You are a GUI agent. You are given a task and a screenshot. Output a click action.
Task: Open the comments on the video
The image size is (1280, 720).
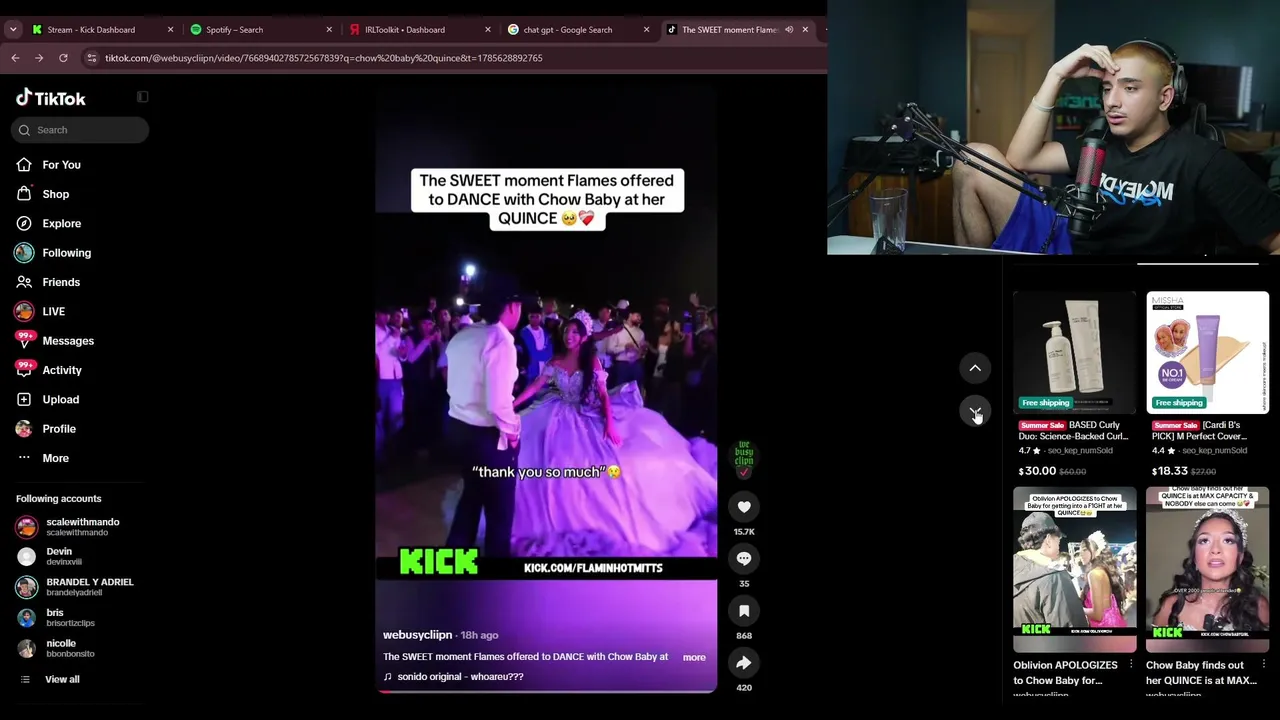(744, 559)
